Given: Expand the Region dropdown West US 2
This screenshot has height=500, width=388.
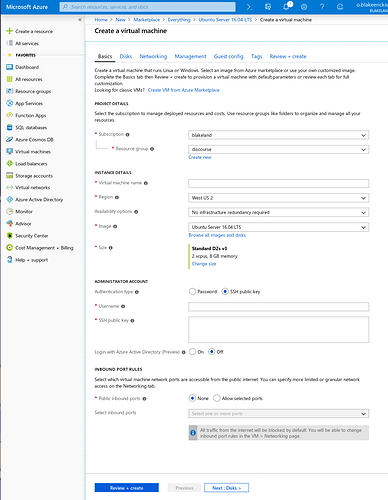Looking at the screenshot, I should 279,198.
